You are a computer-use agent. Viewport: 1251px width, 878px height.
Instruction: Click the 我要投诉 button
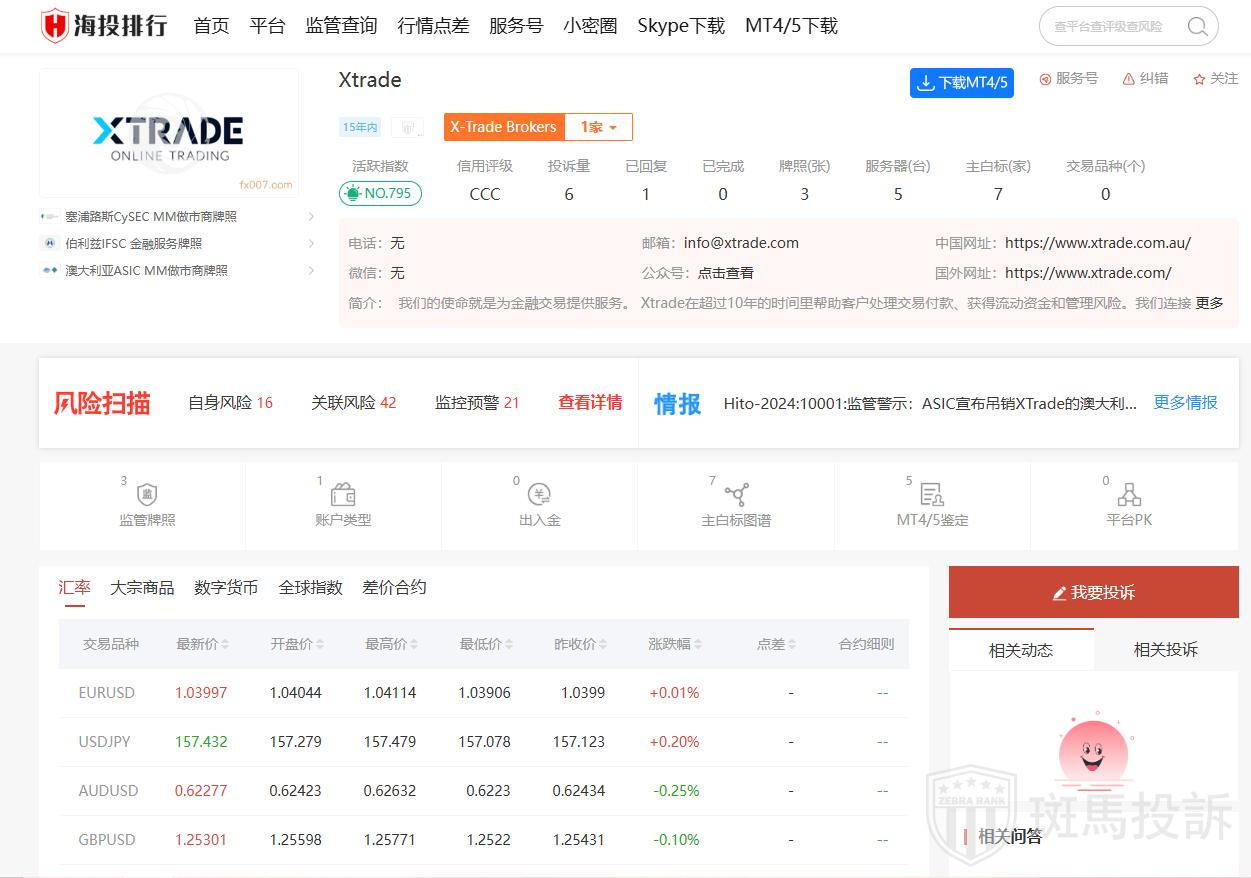[x=1093, y=592]
